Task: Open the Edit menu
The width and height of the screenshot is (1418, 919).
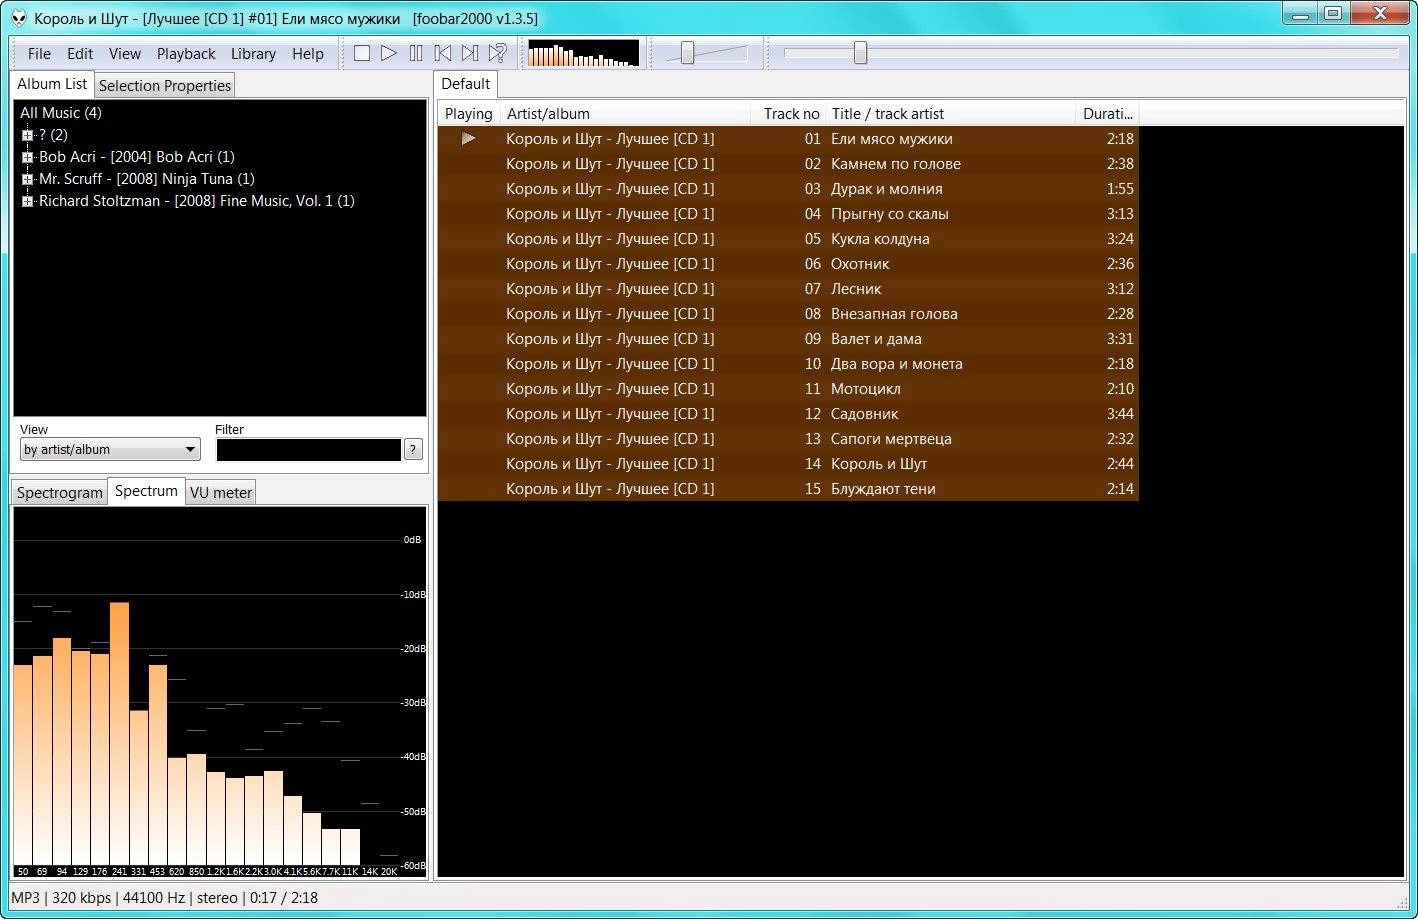Action: pyautogui.click(x=80, y=54)
